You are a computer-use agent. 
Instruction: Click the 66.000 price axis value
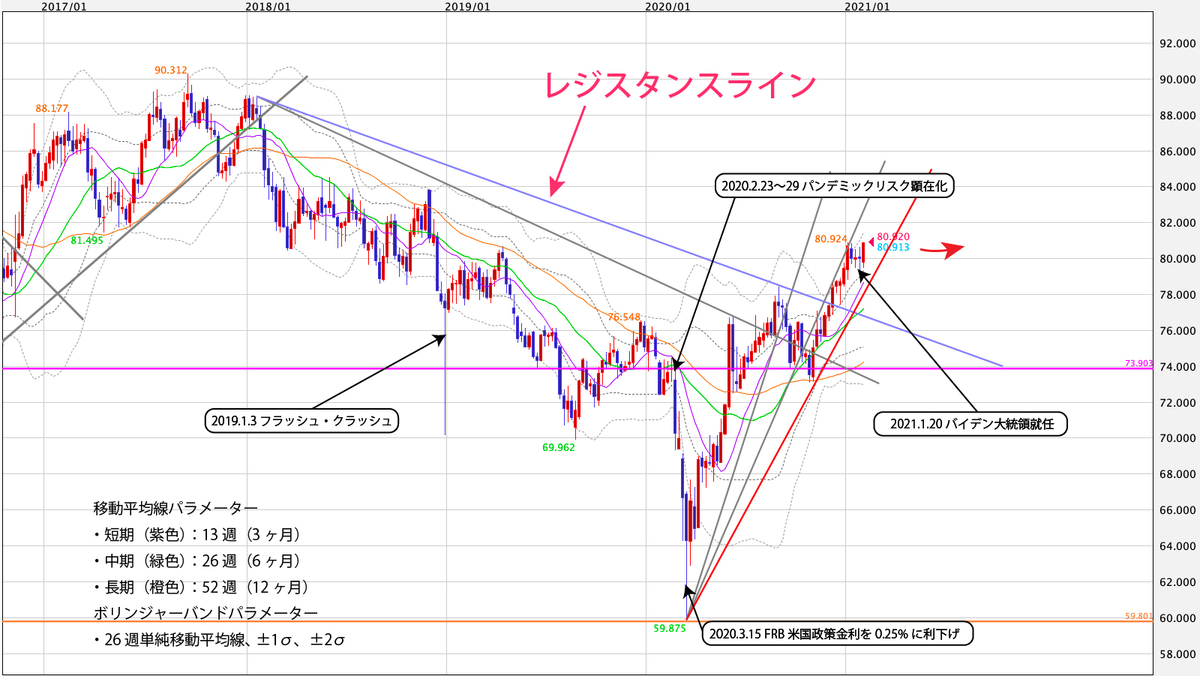pyautogui.click(x=1177, y=510)
